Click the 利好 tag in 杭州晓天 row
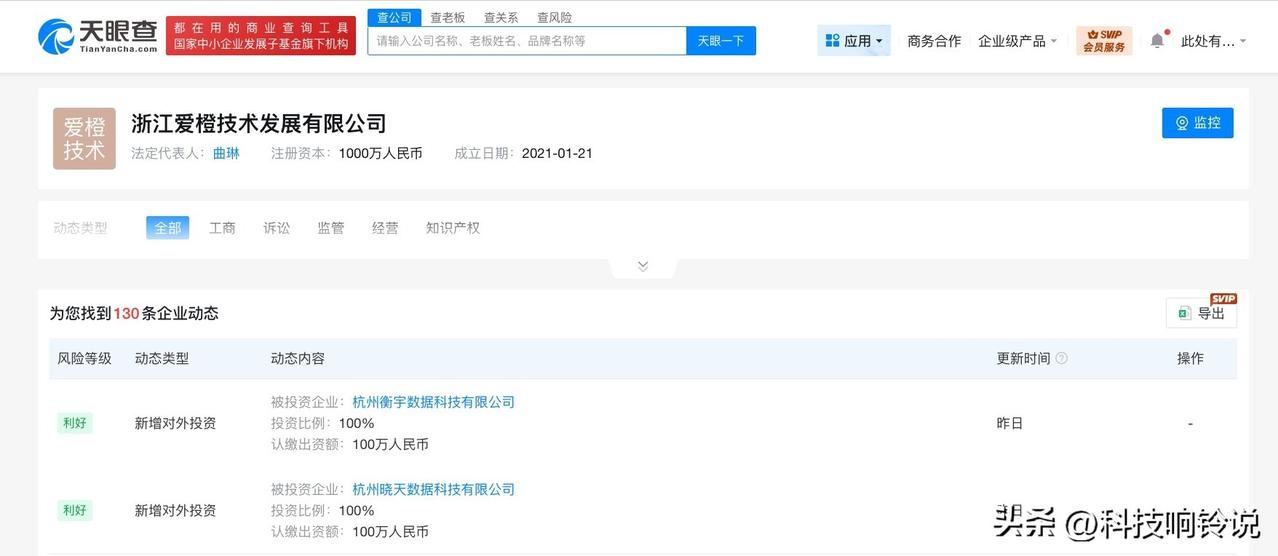Image resolution: width=1278 pixels, height=556 pixels. pos(75,510)
